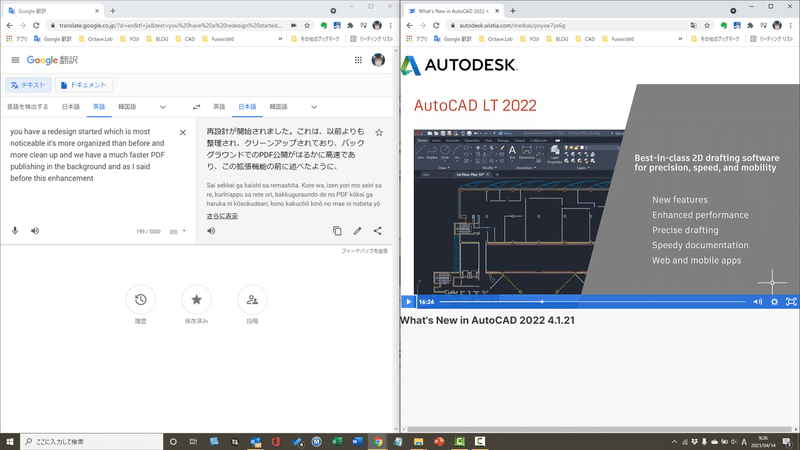This screenshot has height=450, width=800.
Task: Click the Translate window address bar
Action: 171,26
